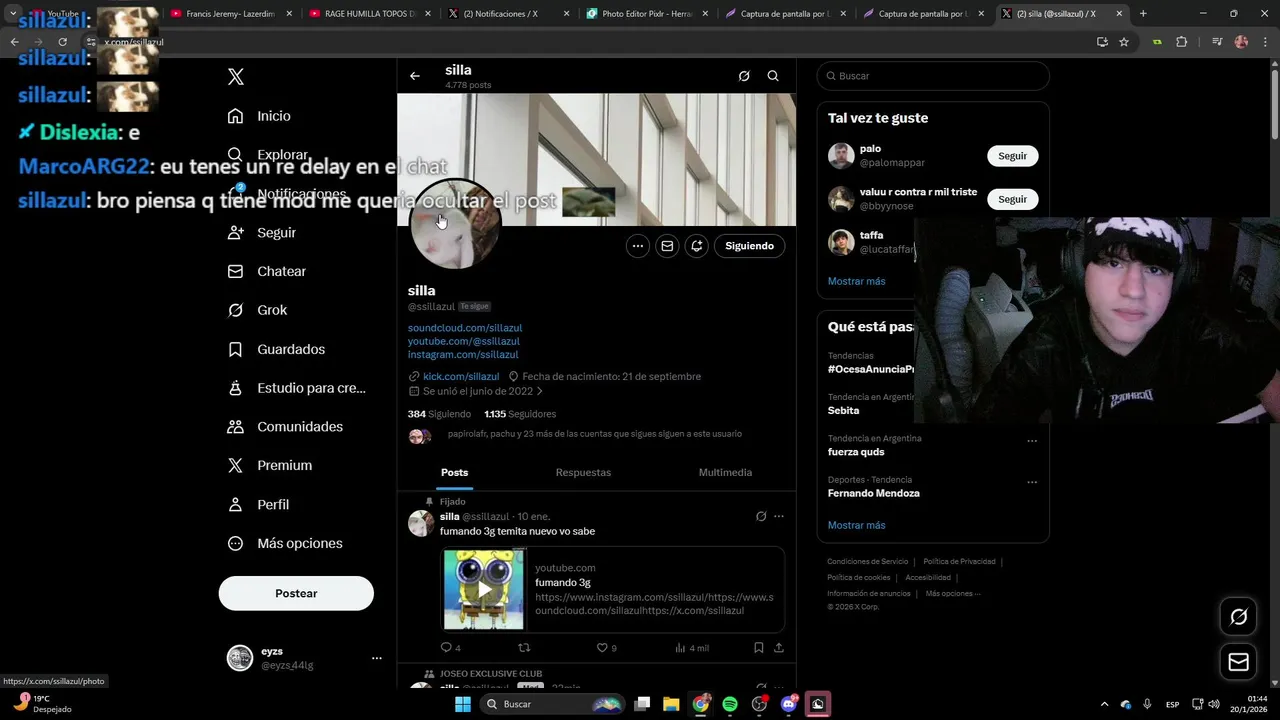1280x720 pixels.
Task: Click the circular arrows icon beside Siguiendo
Action: pyautogui.click(x=697, y=246)
